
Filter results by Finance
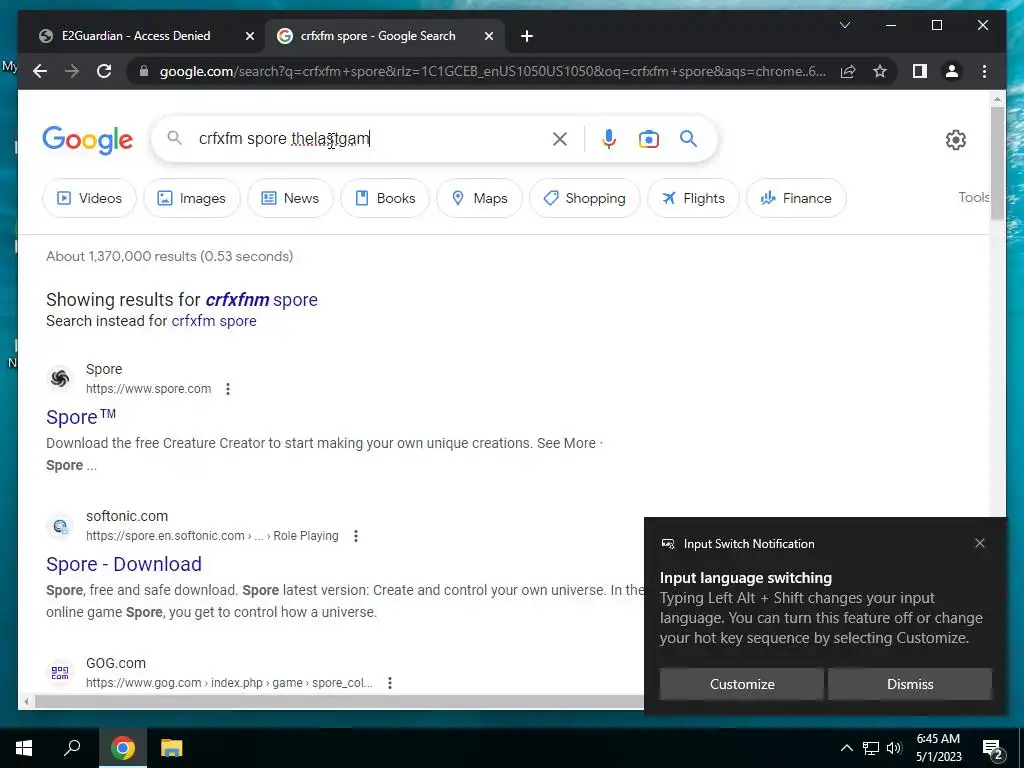(x=796, y=198)
